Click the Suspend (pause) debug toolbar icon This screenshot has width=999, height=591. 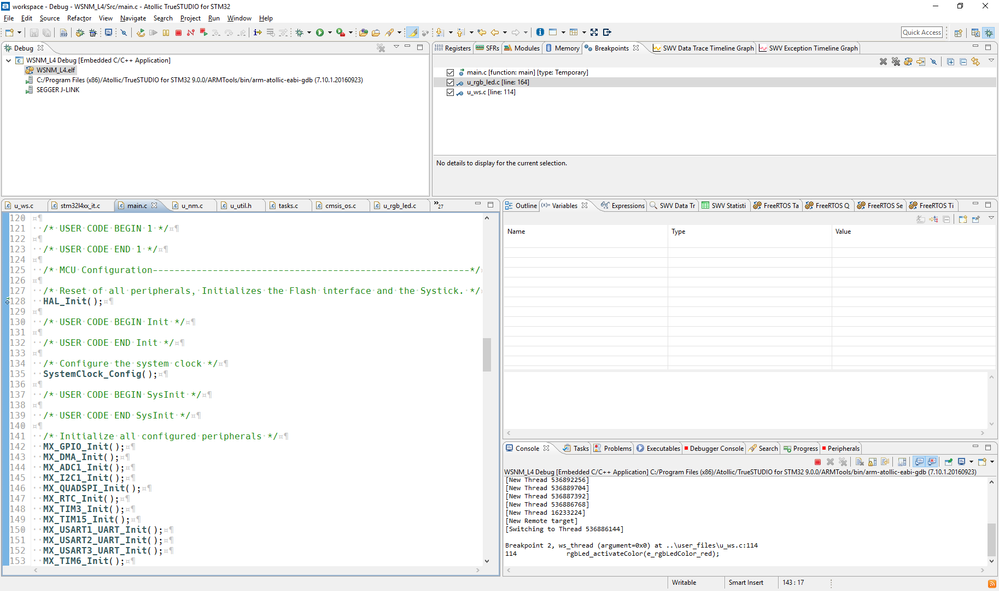pos(166,32)
